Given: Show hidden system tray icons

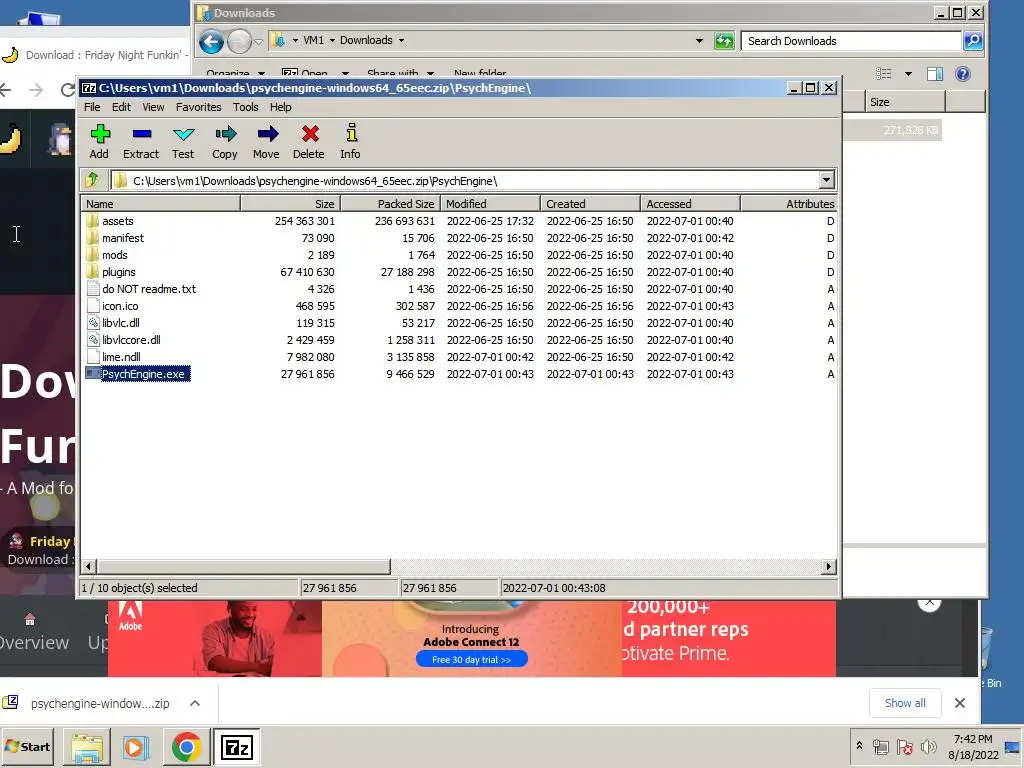Looking at the screenshot, I should (859, 745).
